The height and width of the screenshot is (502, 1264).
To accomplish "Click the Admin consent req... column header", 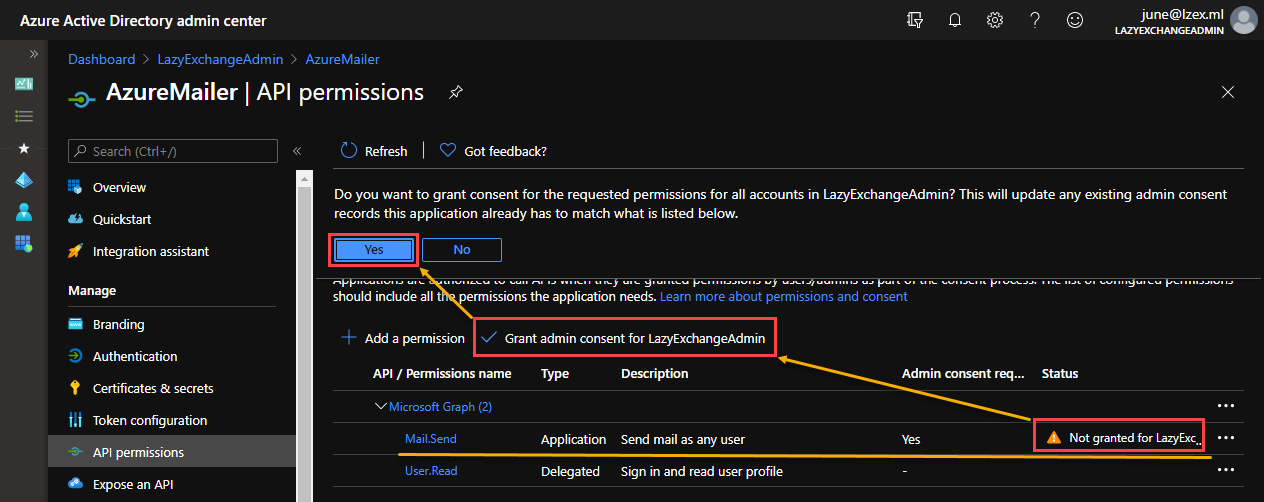I will pyautogui.click(x=963, y=374).
